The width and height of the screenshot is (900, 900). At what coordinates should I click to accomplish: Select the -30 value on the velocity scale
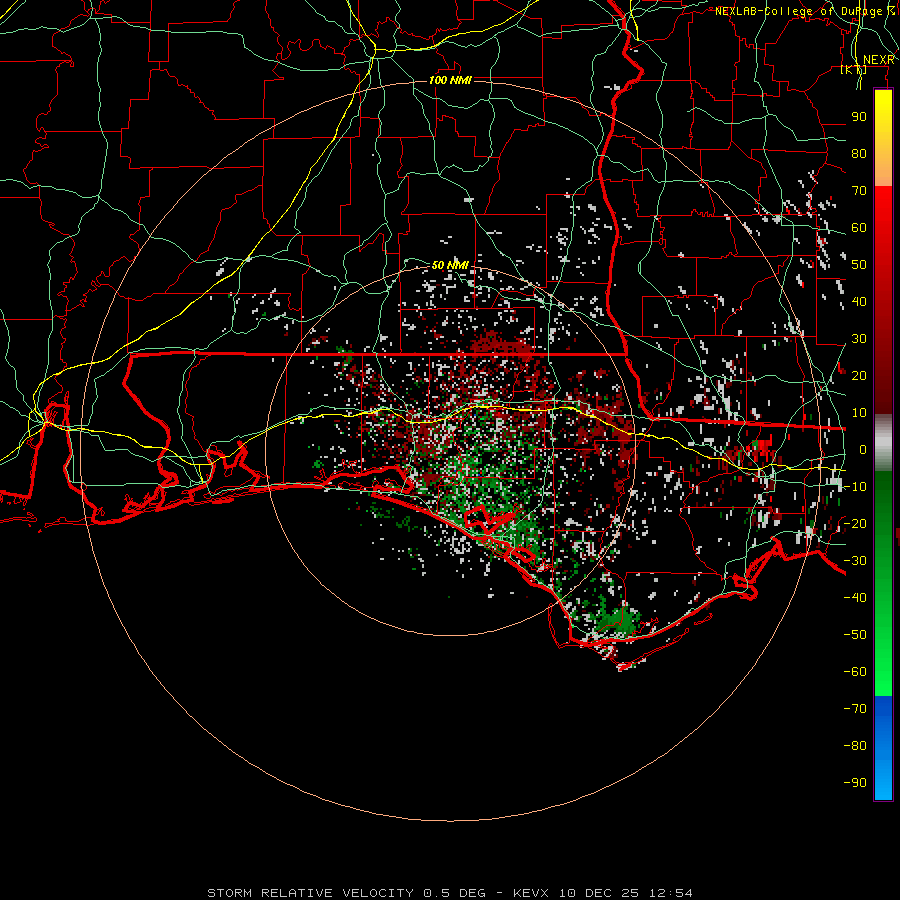[855, 561]
